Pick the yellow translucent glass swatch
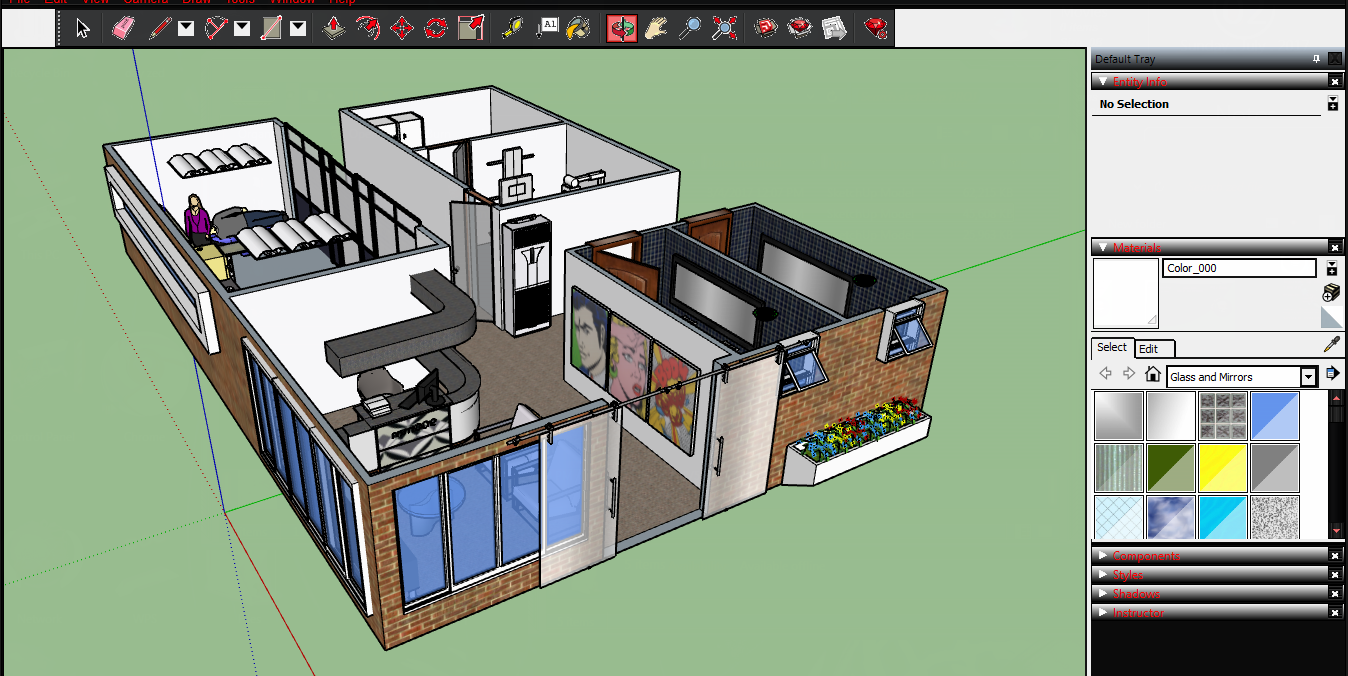The width and height of the screenshot is (1348, 676). coord(1223,468)
